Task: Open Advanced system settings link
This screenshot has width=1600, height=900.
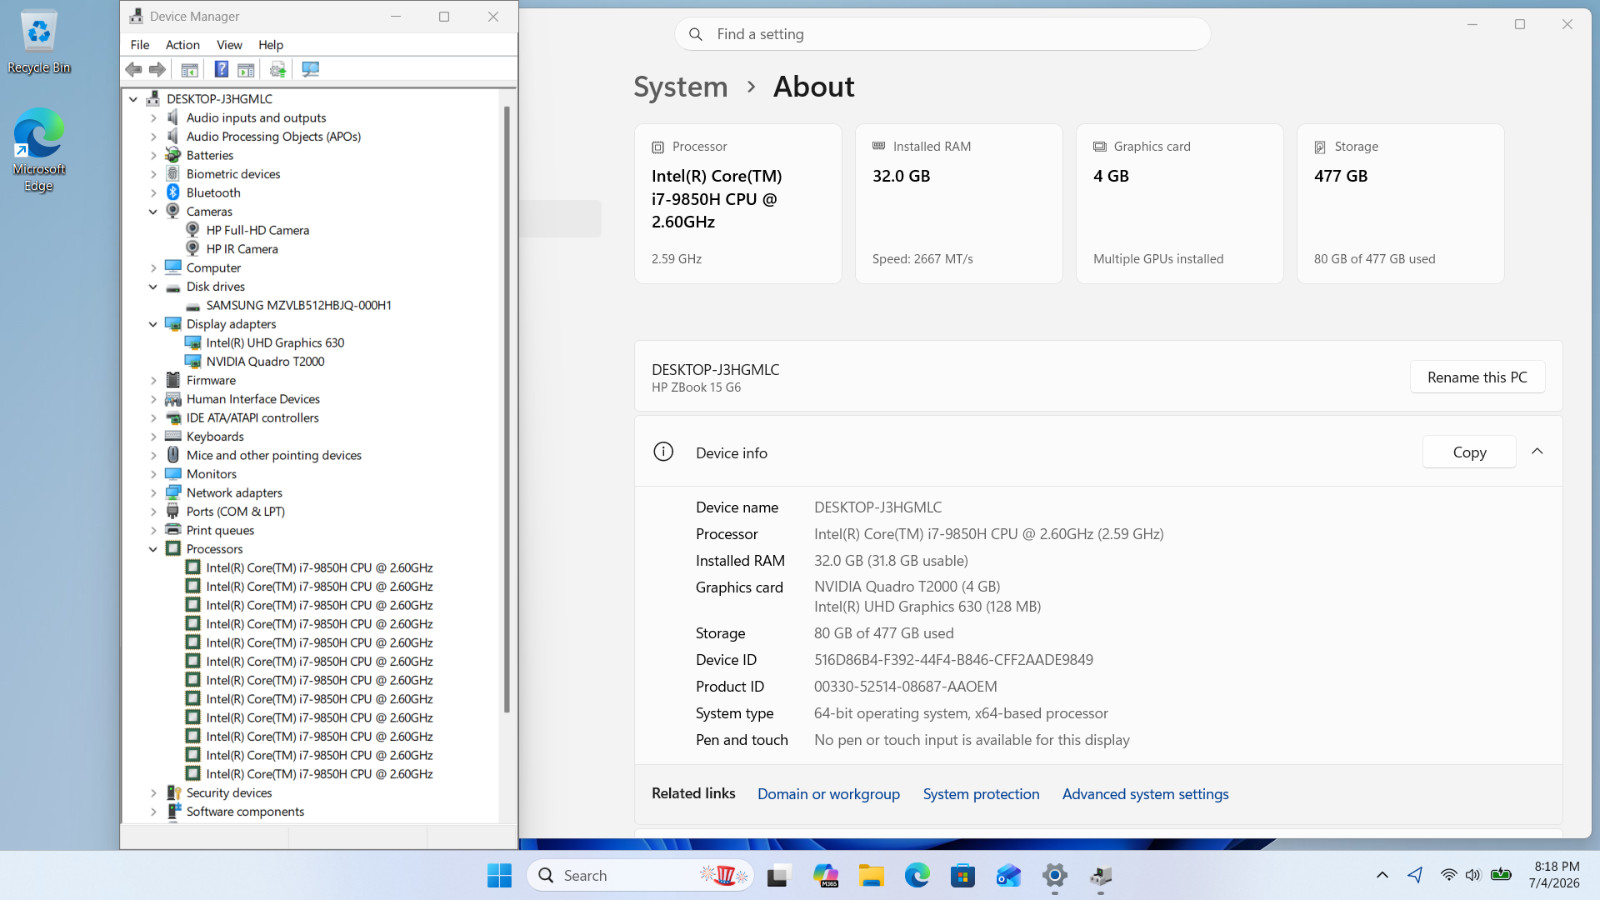Action: (1145, 794)
